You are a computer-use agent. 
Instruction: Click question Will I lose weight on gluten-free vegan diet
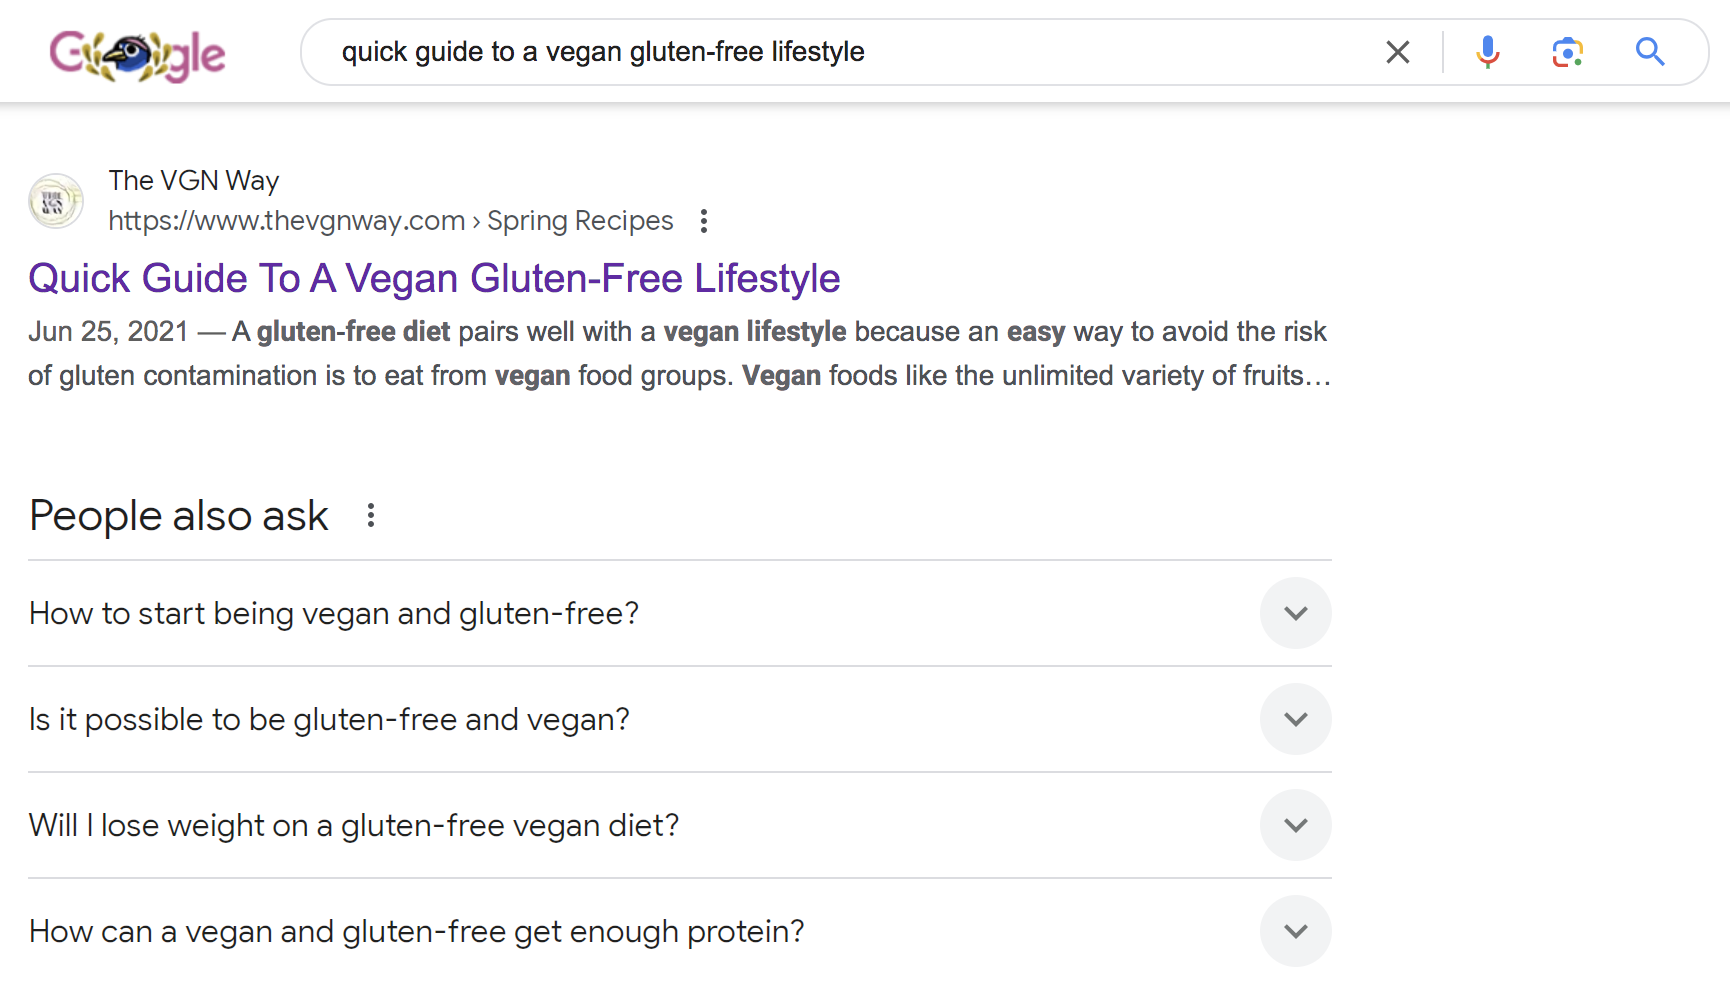(x=354, y=825)
